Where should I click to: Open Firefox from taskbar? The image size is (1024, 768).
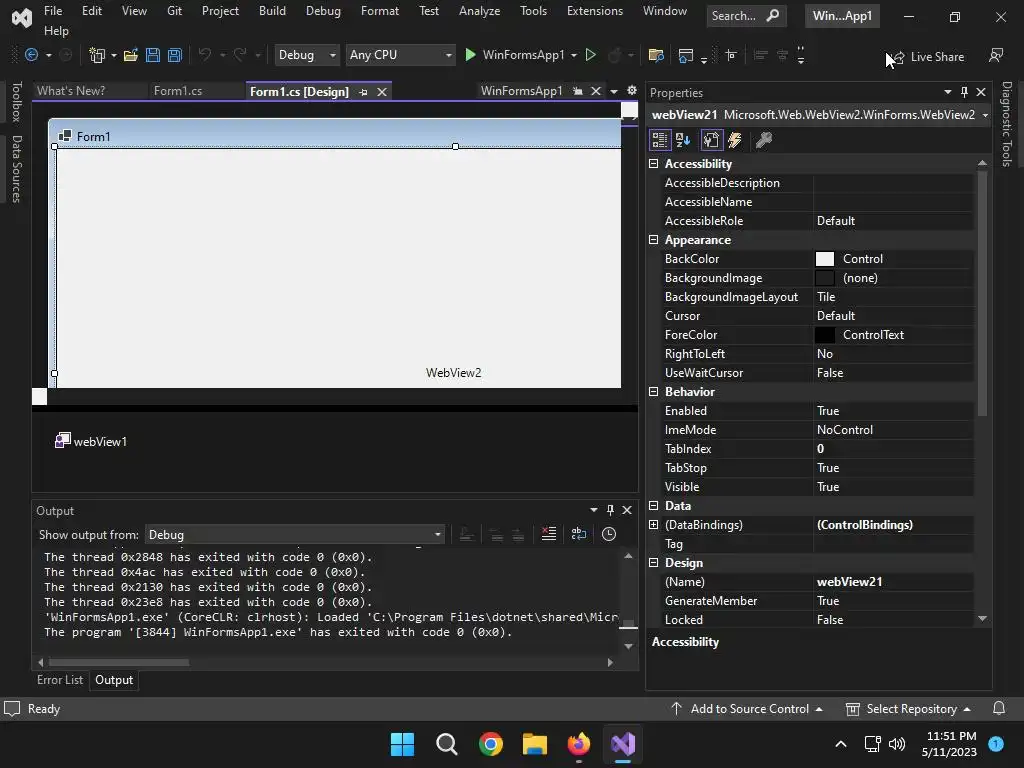point(579,744)
